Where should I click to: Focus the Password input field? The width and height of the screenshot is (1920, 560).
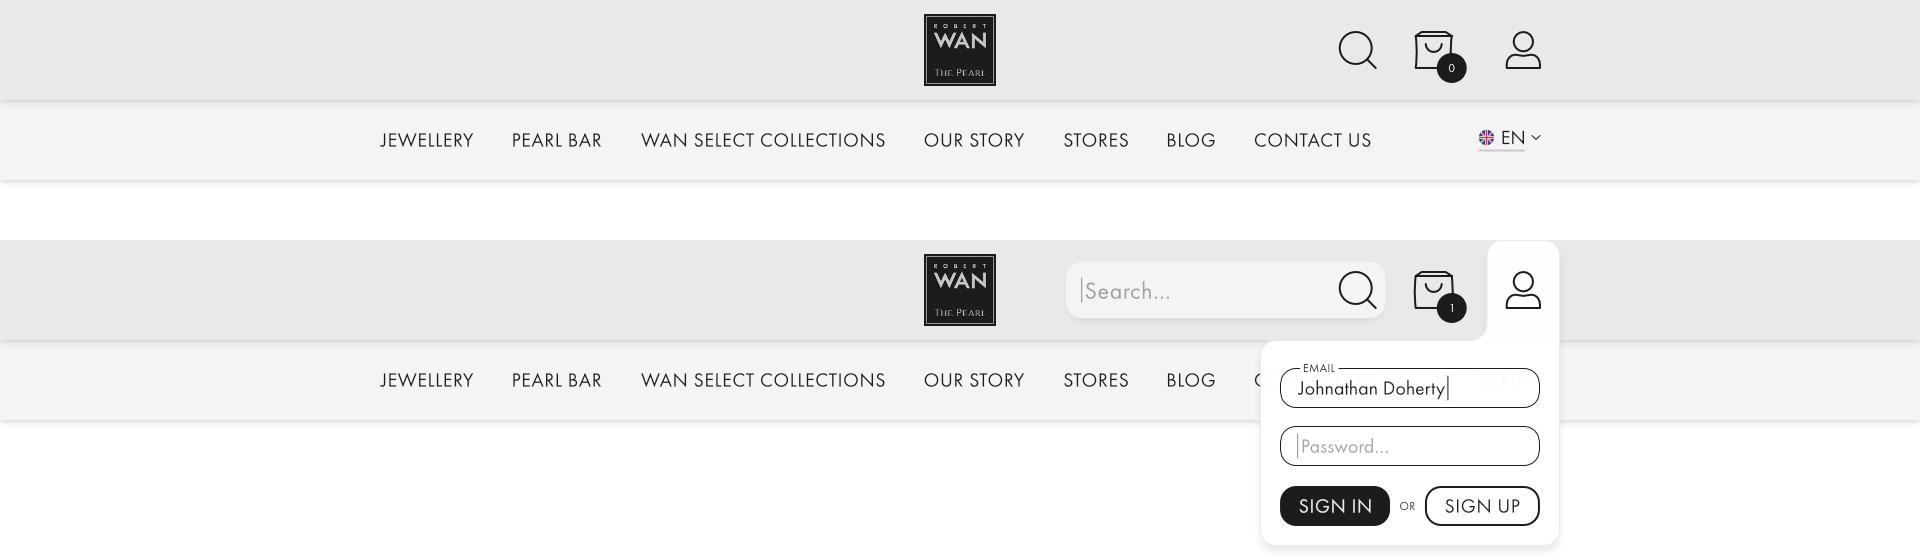pyautogui.click(x=1410, y=446)
